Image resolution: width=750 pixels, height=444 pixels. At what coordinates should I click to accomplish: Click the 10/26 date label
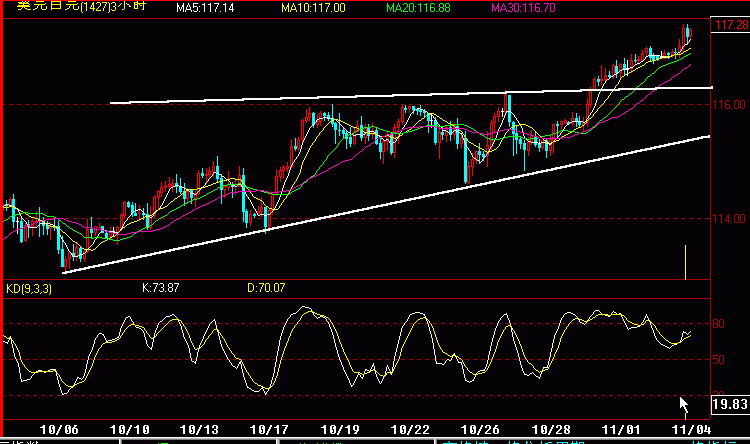[480, 429]
